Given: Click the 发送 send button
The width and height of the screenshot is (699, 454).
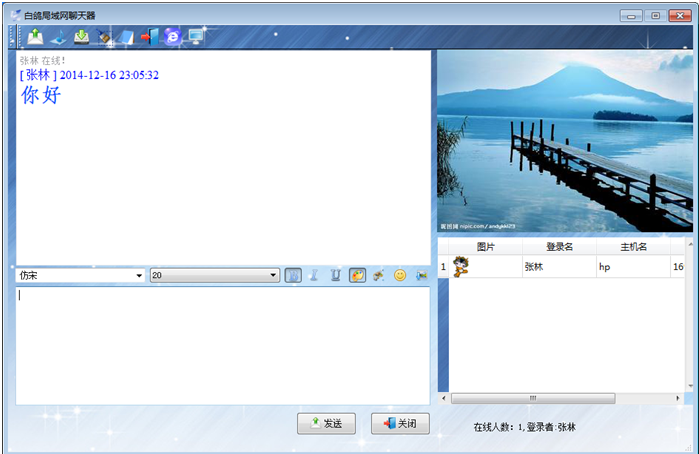Looking at the screenshot, I should [326, 423].
